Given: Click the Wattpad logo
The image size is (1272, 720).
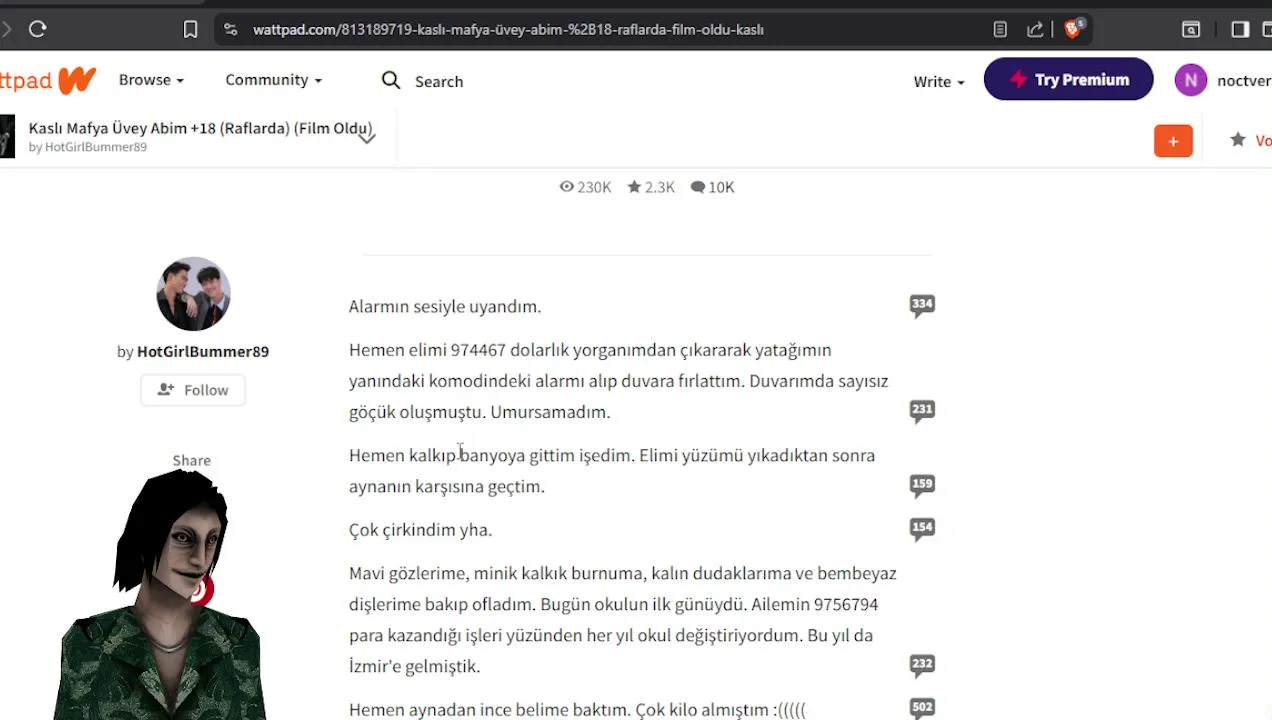Looking at the screenshot, I should pos(48,80).
